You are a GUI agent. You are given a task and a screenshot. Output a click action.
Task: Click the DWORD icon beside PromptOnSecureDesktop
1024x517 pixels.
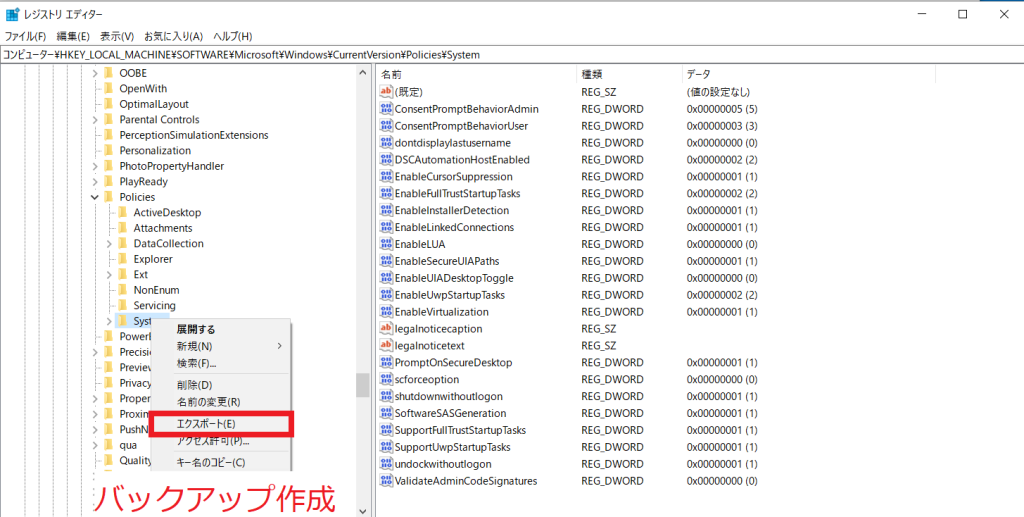coord(386,363)
